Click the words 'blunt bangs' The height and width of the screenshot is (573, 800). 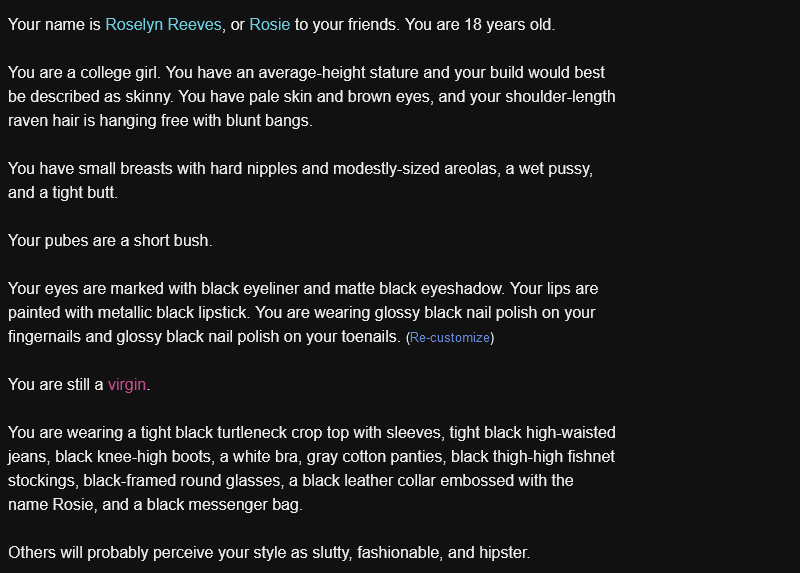coord(268,120)
